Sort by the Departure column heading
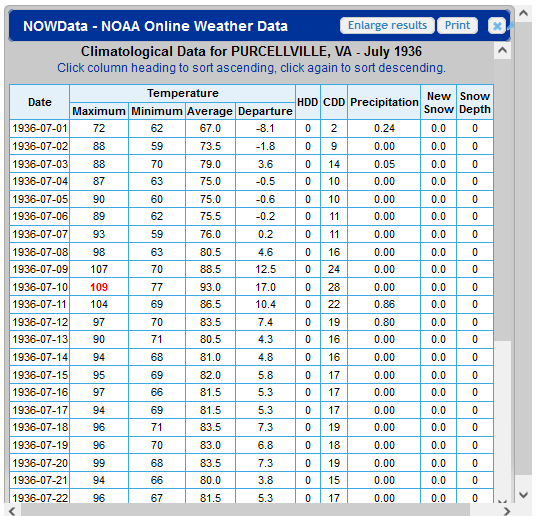Screen dimensions: 538x516 265,111
